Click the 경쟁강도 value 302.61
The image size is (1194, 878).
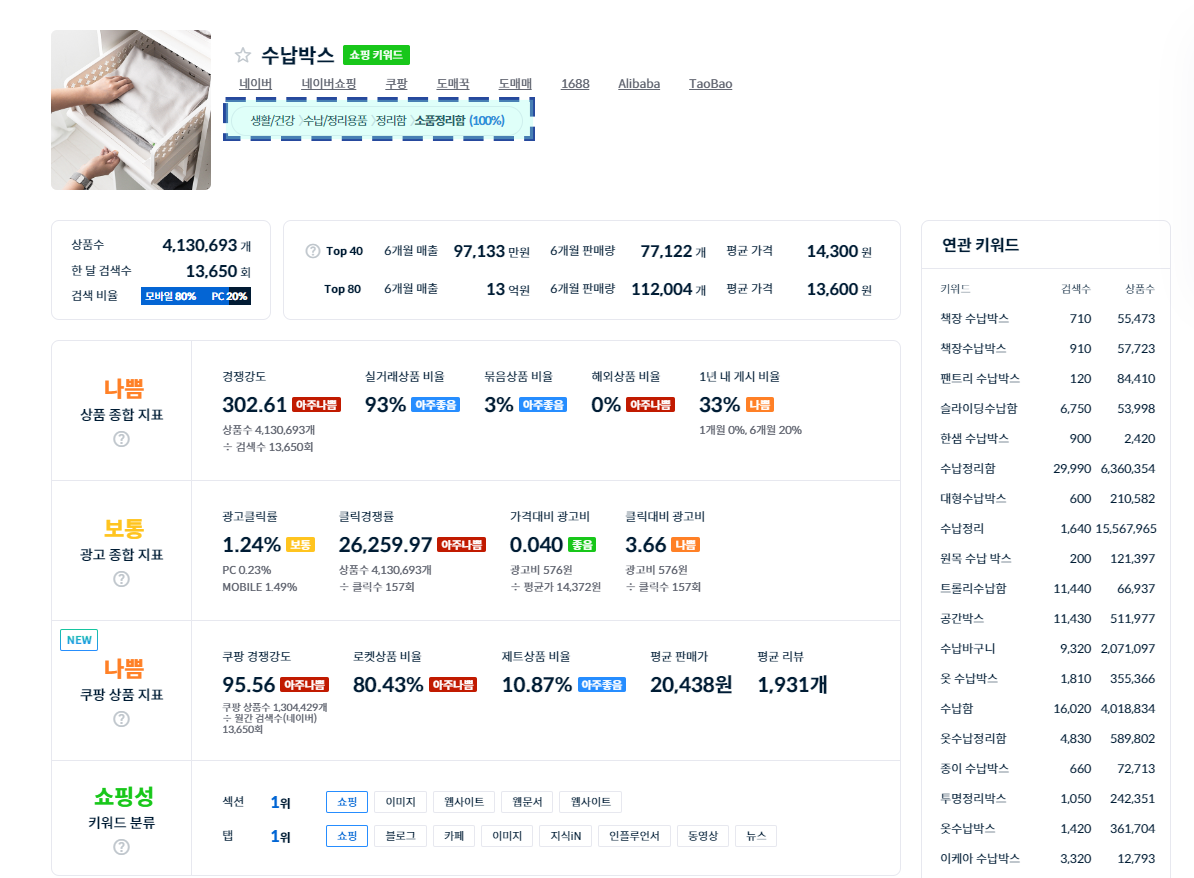[x=254, y=405]
